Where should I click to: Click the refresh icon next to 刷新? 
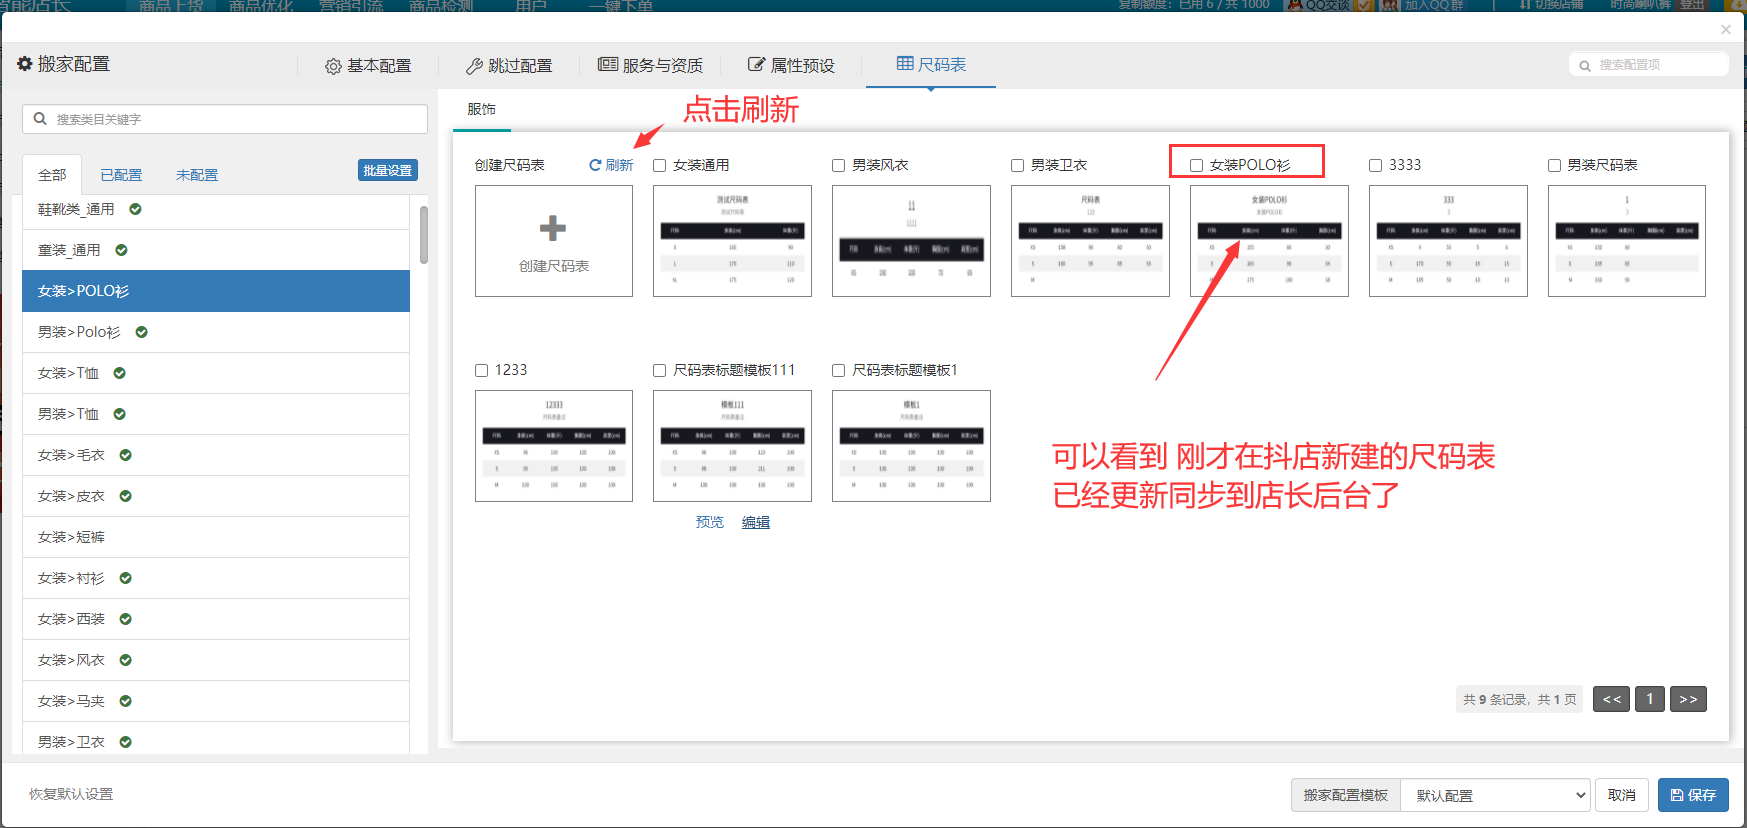tap(595, 165)
